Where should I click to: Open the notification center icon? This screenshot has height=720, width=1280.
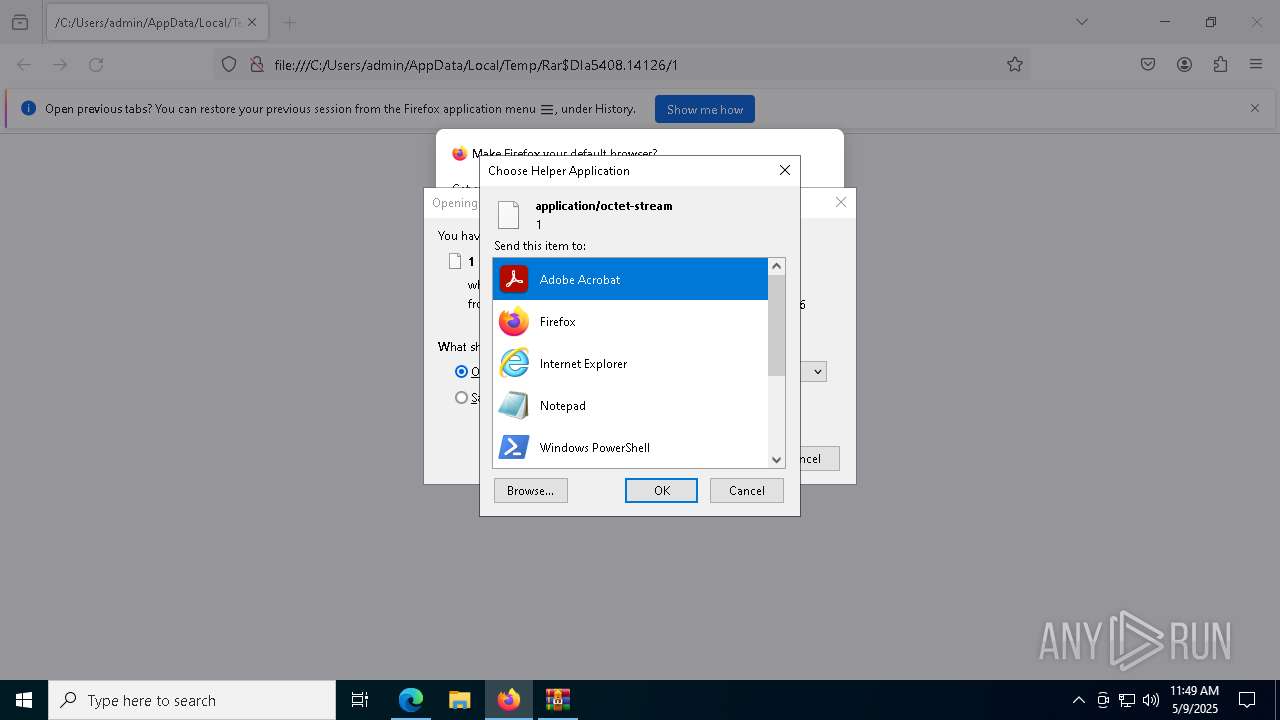[x=1248, y=700]
